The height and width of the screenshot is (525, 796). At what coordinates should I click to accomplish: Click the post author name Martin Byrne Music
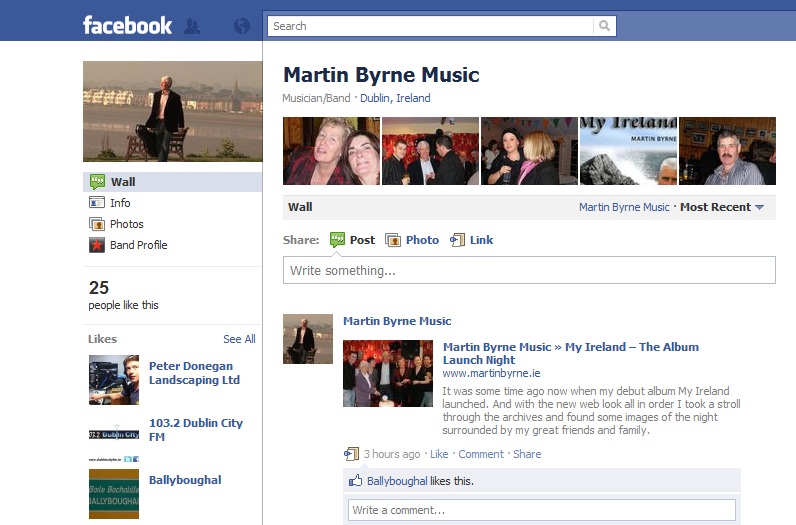[x=397, y=321]
